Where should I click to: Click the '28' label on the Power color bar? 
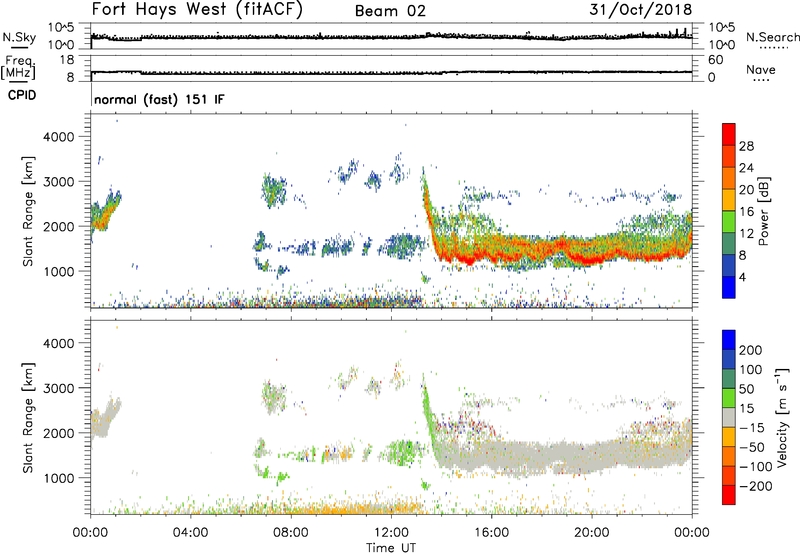(746, 146)
